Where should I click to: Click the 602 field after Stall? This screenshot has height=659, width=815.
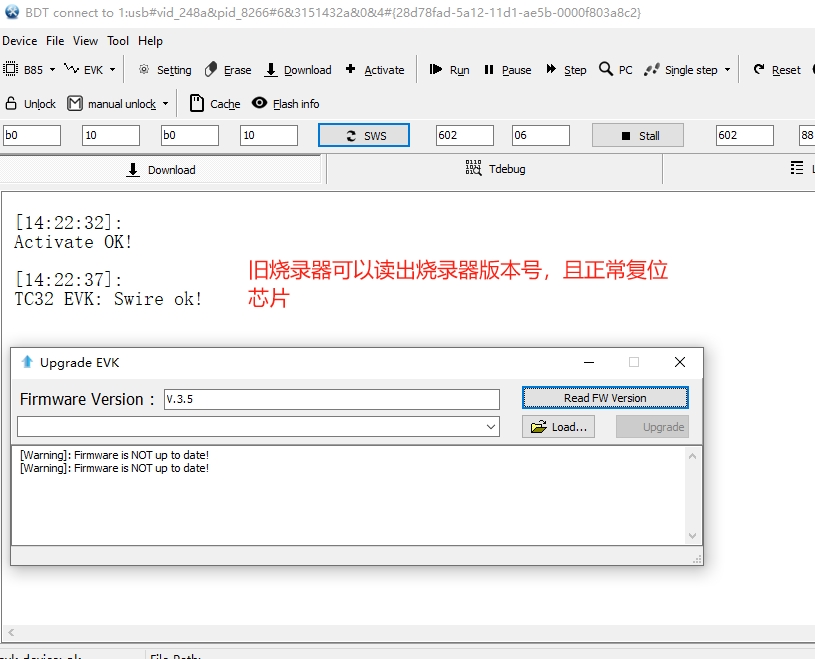click(x=745, y=135)
